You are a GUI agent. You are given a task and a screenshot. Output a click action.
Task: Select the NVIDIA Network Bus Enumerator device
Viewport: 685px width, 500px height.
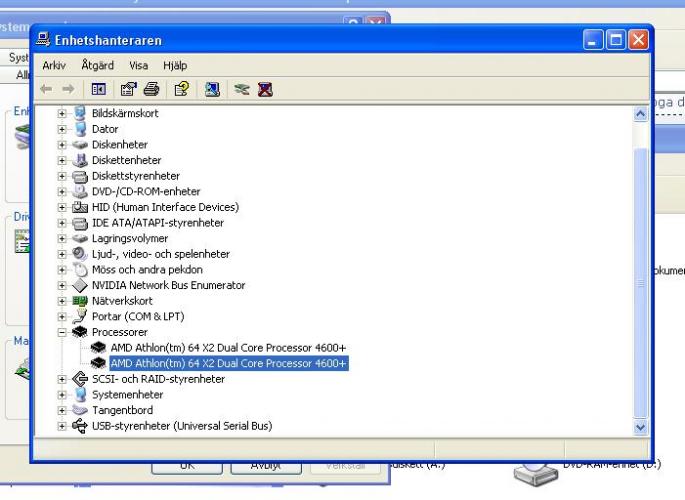(168, 285)
